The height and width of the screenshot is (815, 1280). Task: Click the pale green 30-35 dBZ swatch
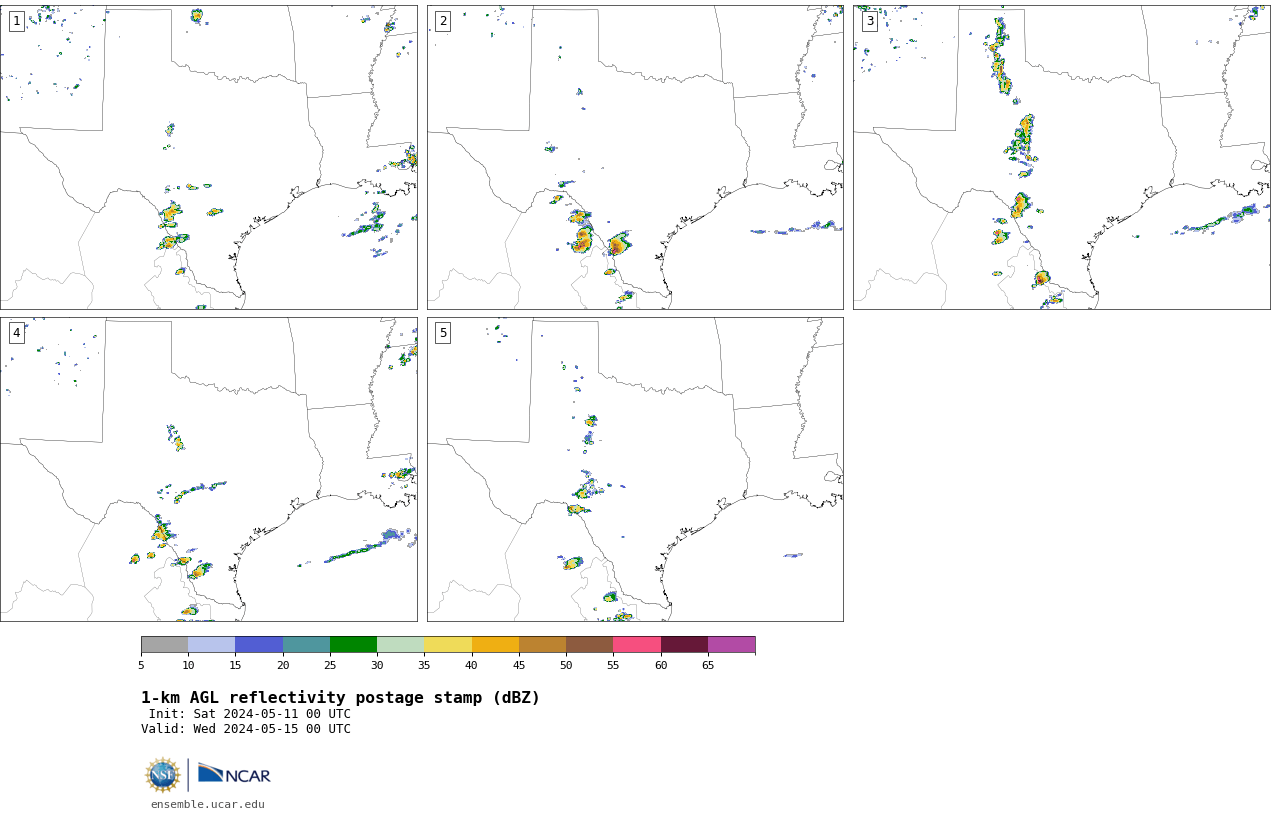pos(400,644)
